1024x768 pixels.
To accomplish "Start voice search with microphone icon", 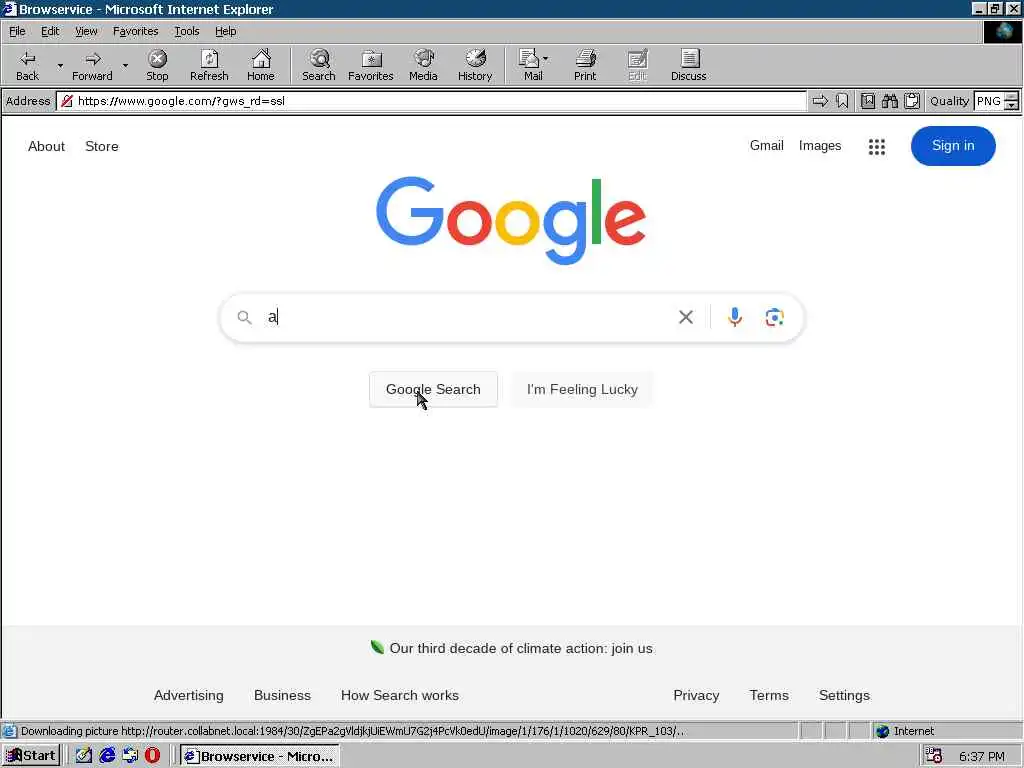I will point(735,317).
